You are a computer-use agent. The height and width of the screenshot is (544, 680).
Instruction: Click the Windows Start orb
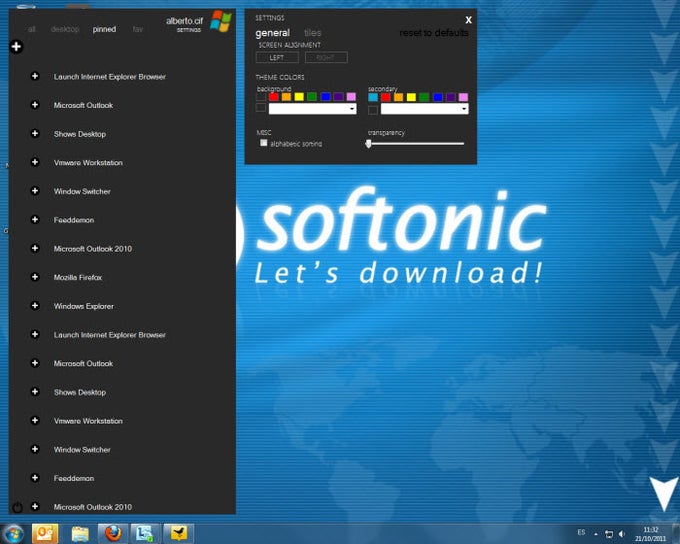[14, 532]
